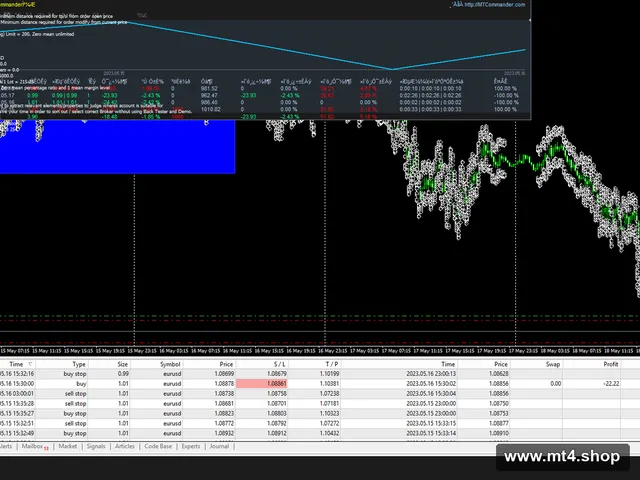Select the 0.00 swap value
Screen dimensions: 640x480
pos(556,384)
